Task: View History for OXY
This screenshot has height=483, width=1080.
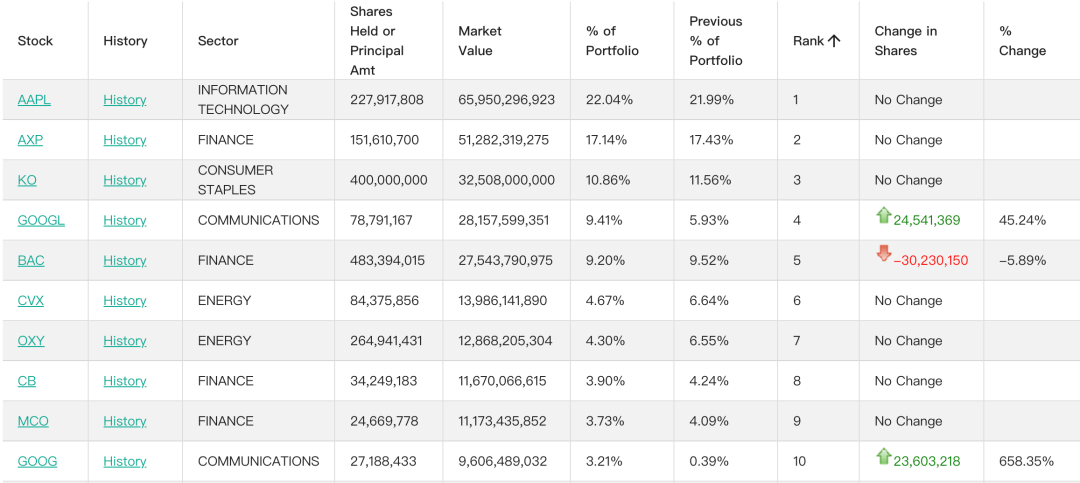Action: coord(125,340)
